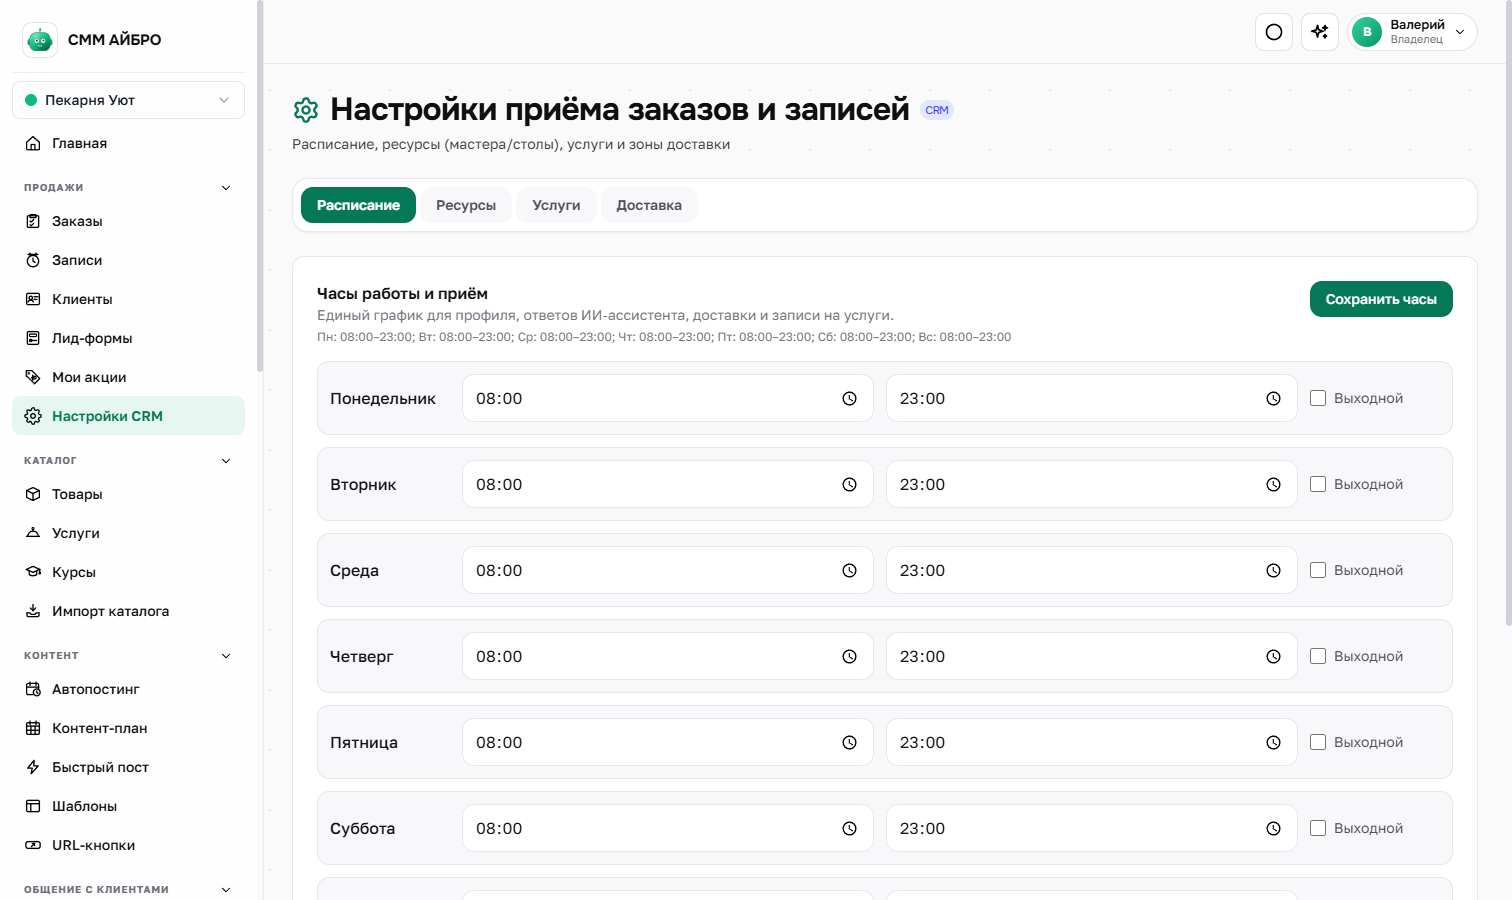
Task: Click Сохранить часы button
Action: coord(1381,299)
